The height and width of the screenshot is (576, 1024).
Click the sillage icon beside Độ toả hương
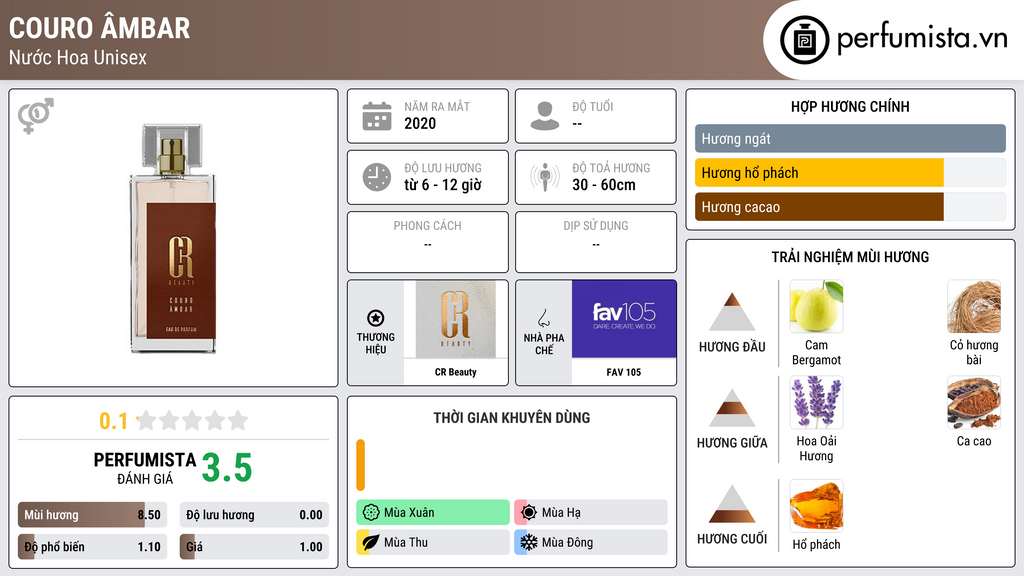click(x=545, y=177)
